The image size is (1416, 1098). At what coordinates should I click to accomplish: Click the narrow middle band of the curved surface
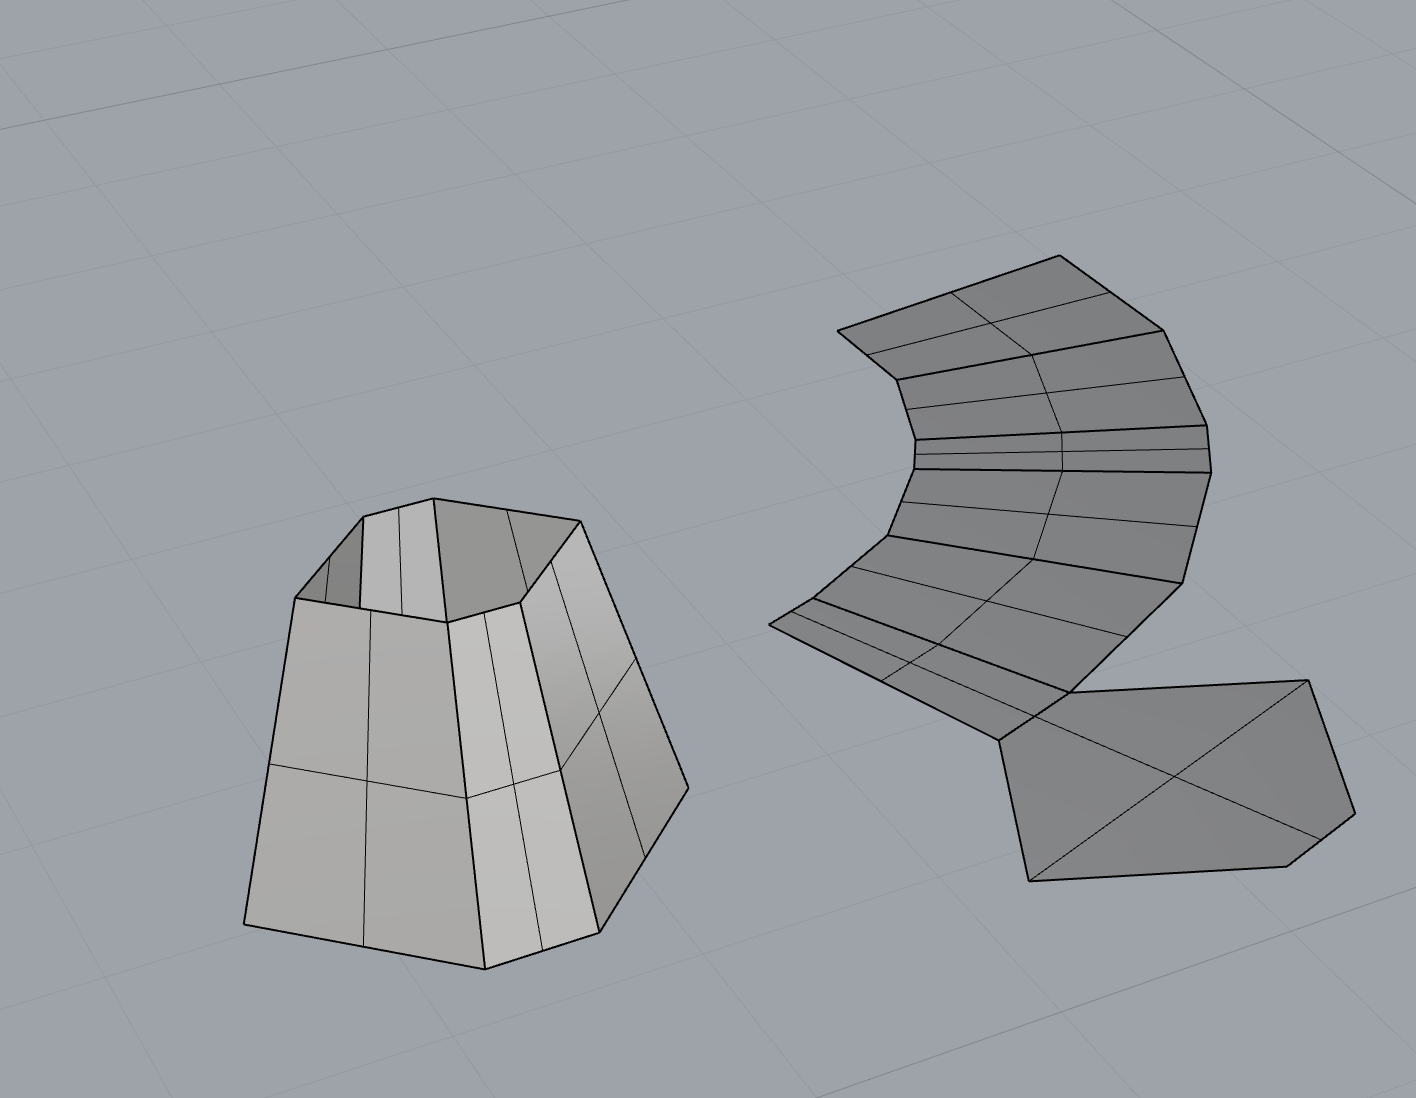point(1060,451)
